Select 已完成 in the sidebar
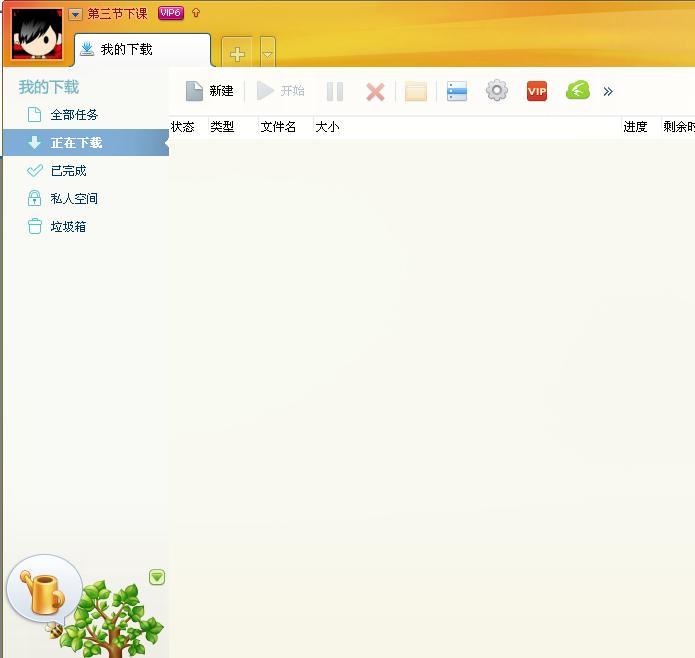The height and width of the screenshot is (658, 695). click(x=86, y=171)
